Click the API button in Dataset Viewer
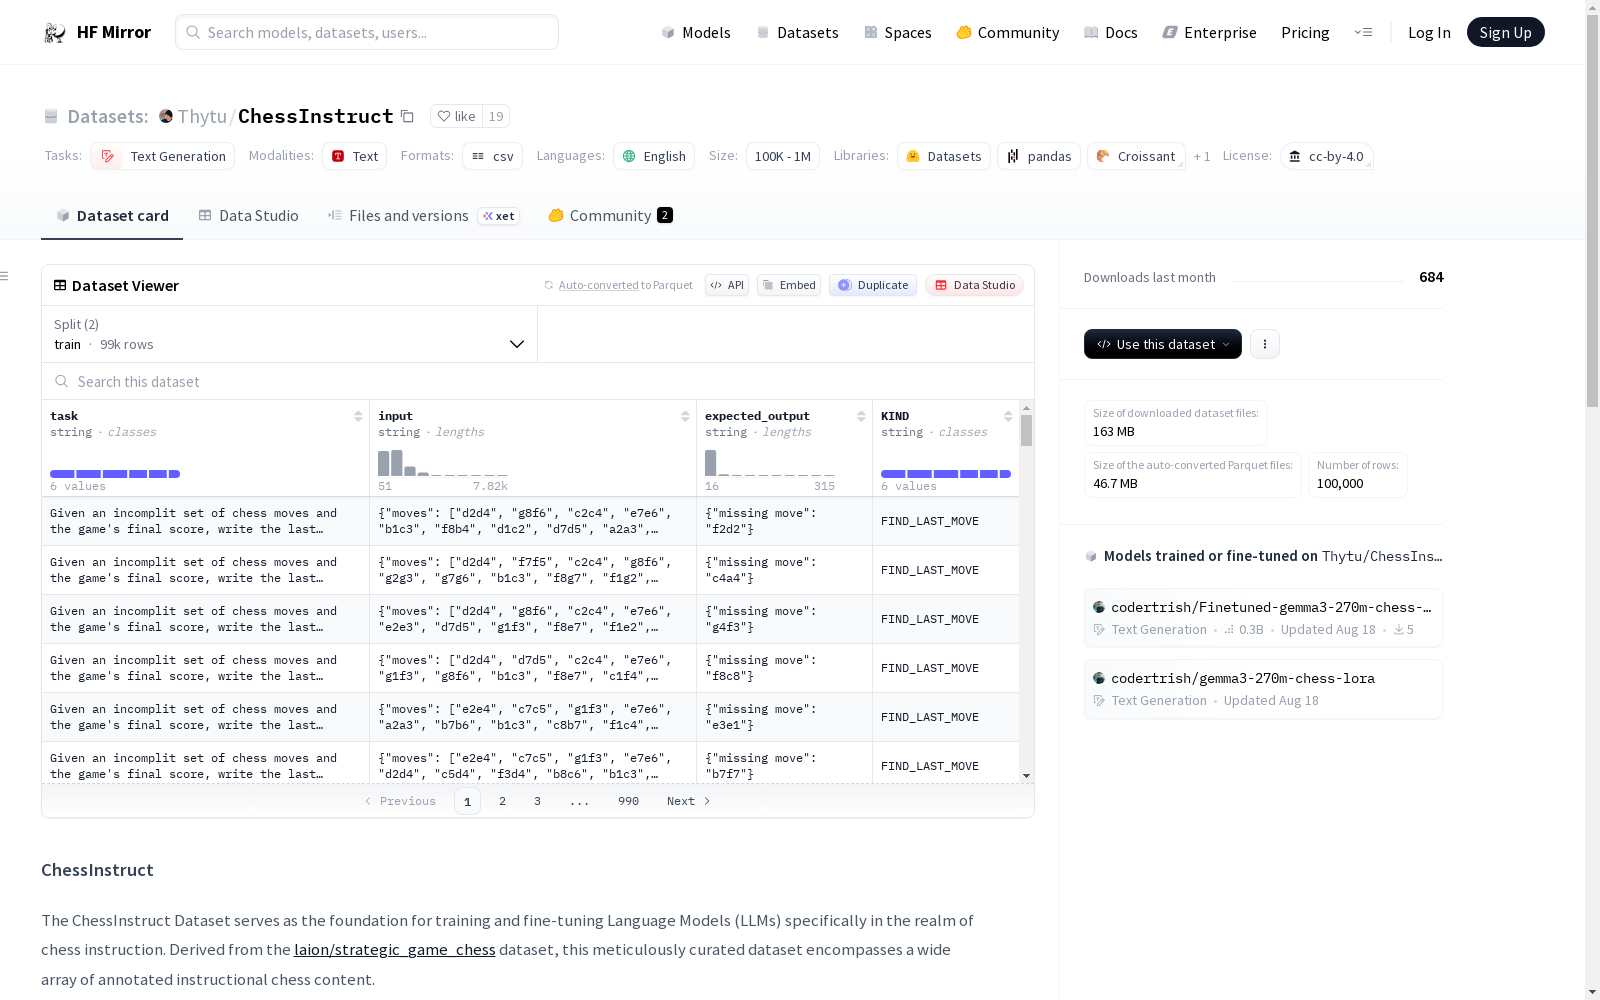 tap(727, 285)
